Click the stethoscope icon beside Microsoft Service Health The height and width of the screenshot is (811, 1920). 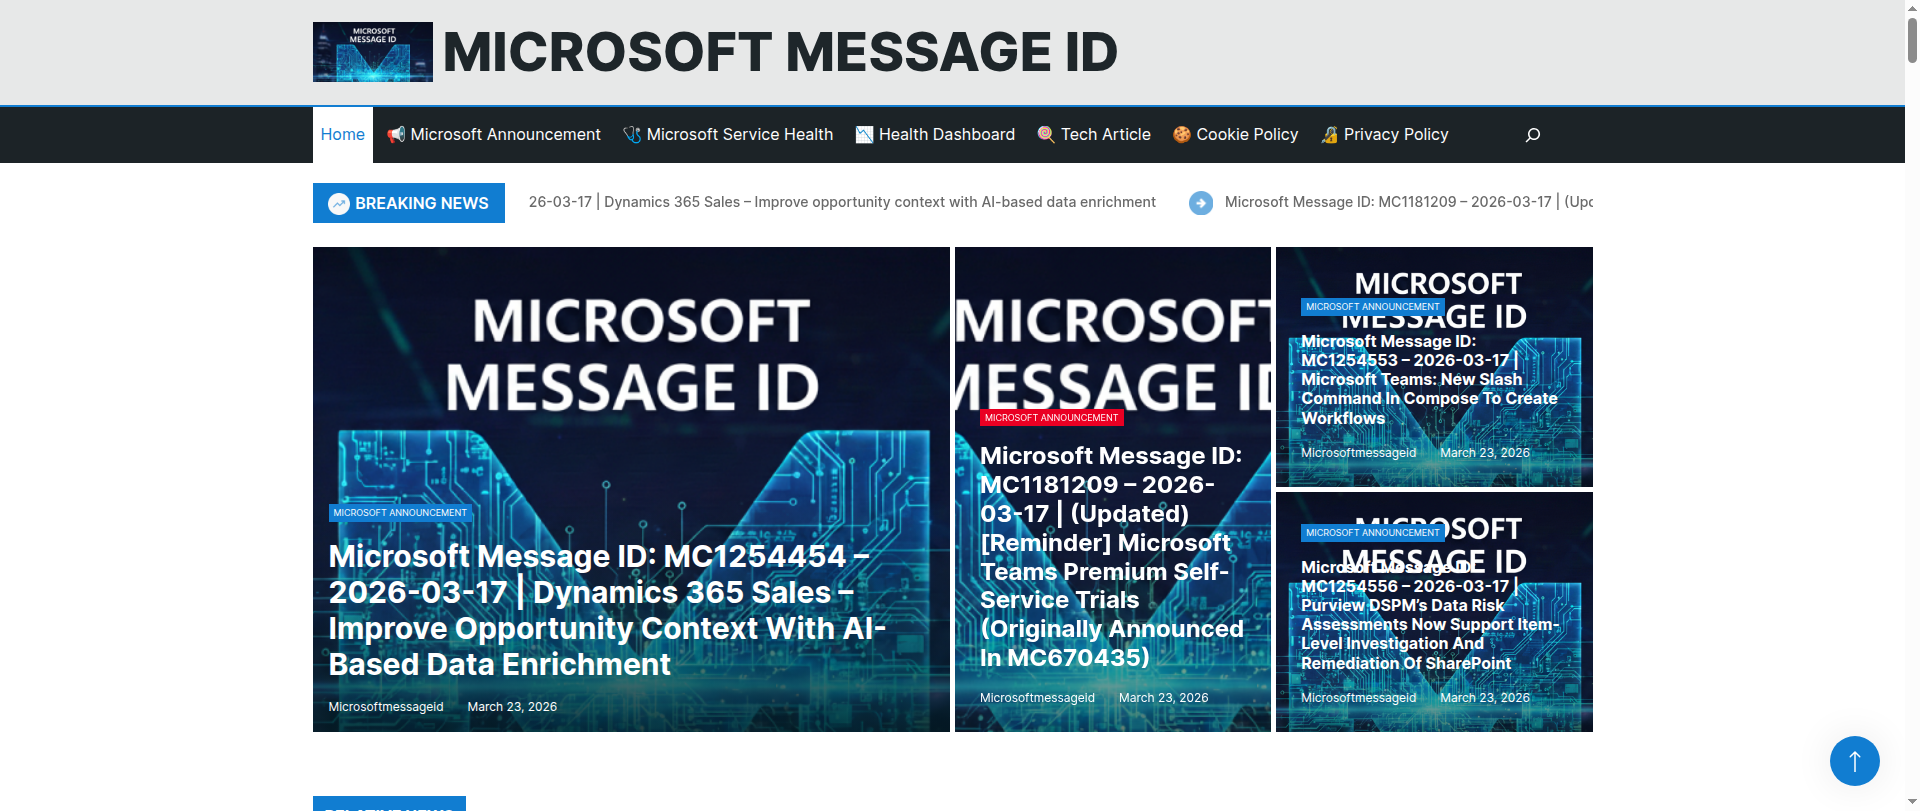632,135
